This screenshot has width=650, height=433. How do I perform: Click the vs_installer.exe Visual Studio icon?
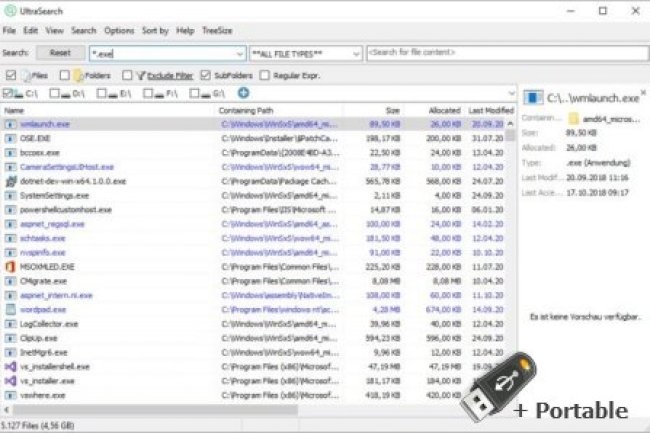(x=10, y=381)
